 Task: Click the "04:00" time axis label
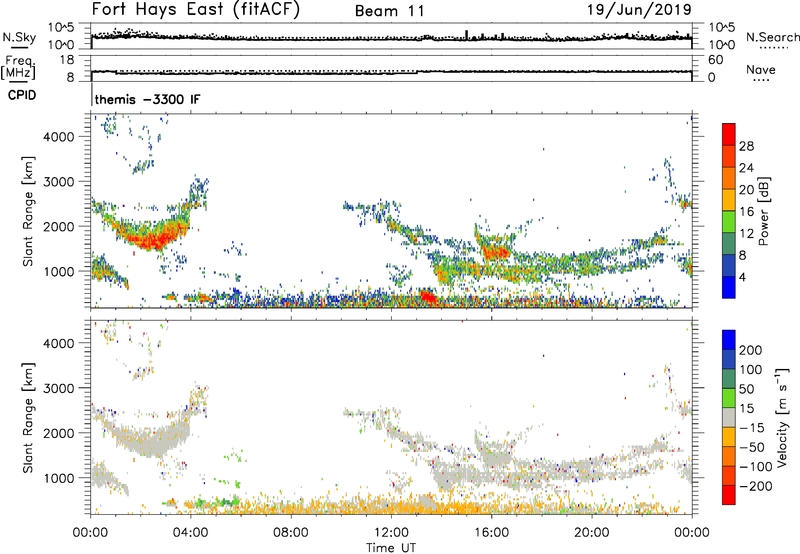click(x=190, y=533)
